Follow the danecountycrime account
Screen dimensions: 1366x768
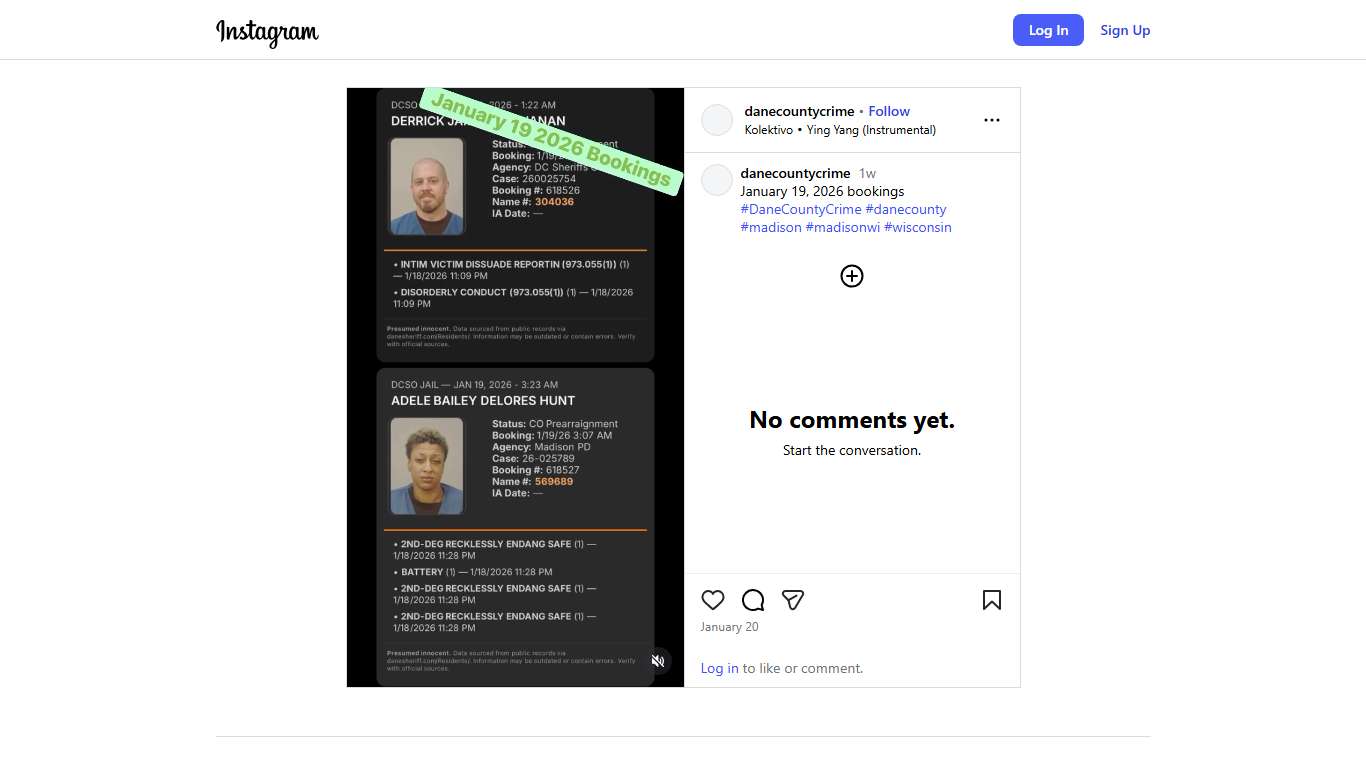(x=889, y=111)
